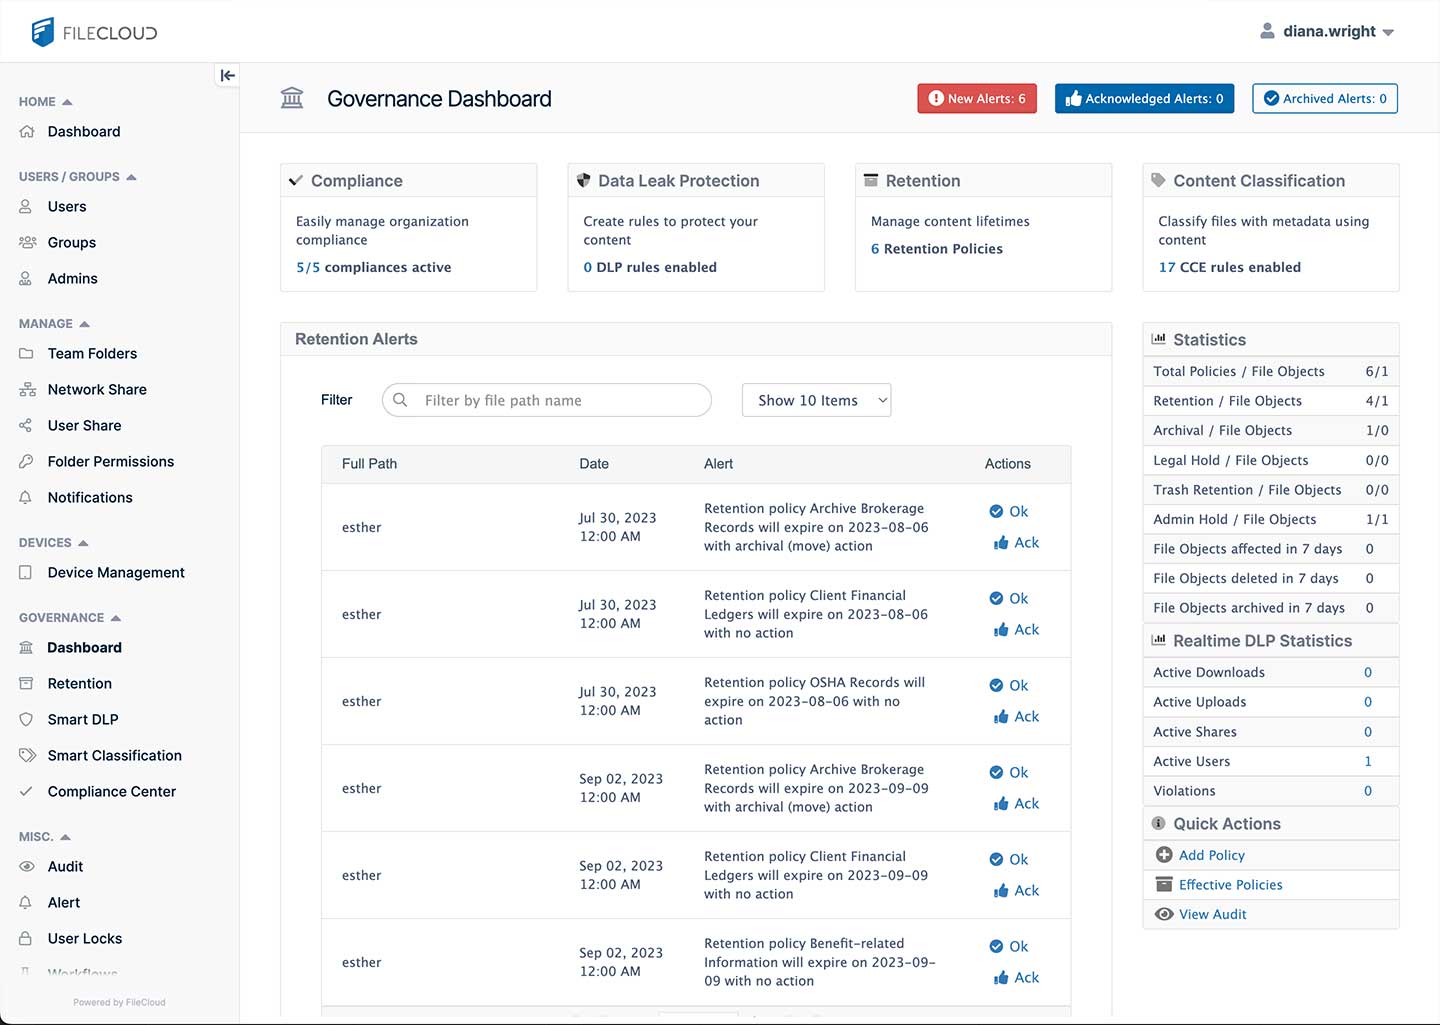1440x1025 pixels.
Task: Open Folder Permissions
Action: click(x=110, y=461)
